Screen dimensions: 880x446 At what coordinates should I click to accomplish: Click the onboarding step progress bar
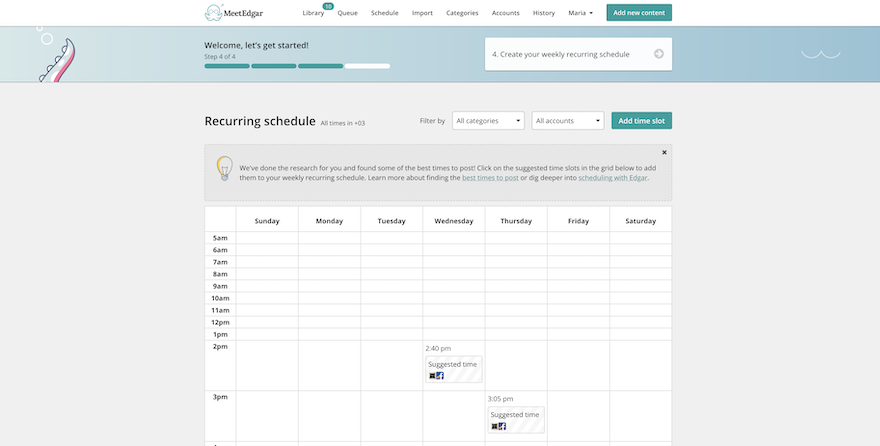[x=297, y=66]
